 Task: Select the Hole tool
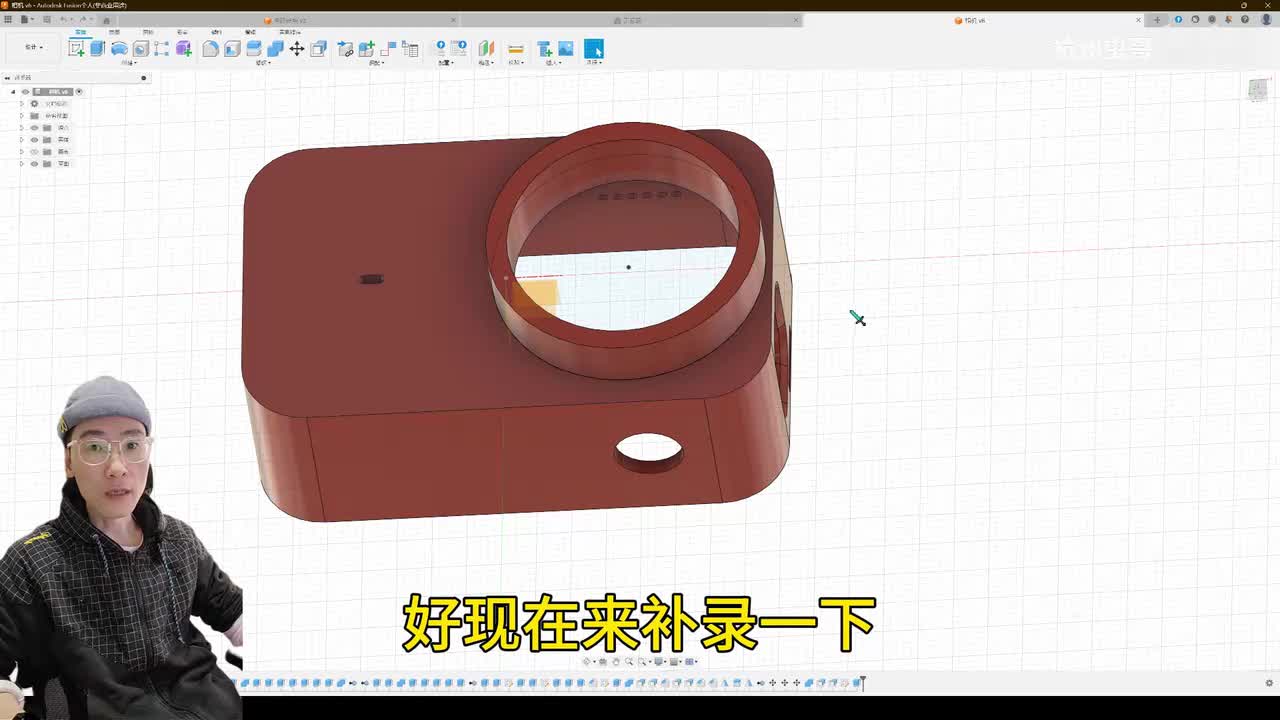pyautogui.click(x=141, y=48)
